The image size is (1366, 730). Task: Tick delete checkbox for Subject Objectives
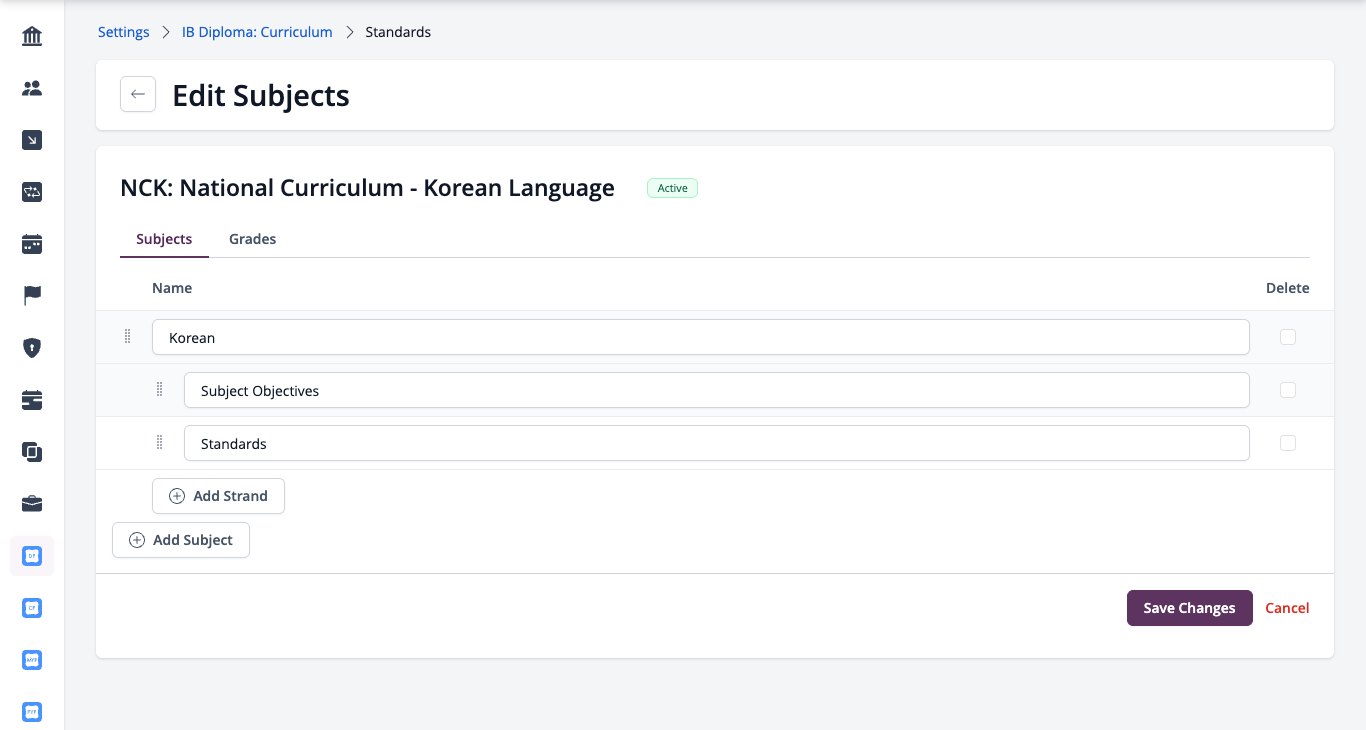(x=1288, y=390)
